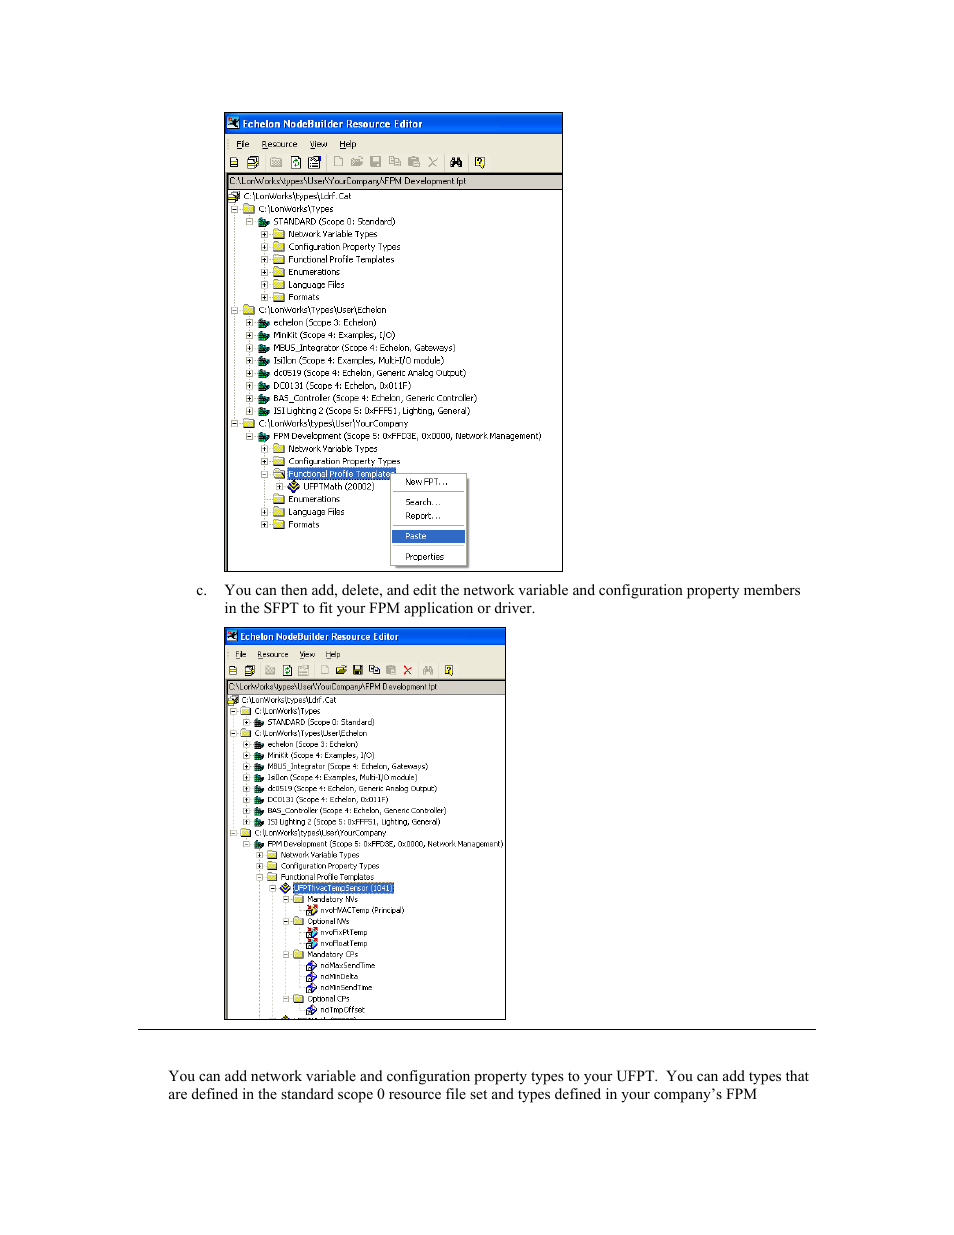Click the stacked-pages icon in the UFPThvacTempSensor window toolbar
The width and height of the screenshot is (954, 1235).
tap(250, 670)
